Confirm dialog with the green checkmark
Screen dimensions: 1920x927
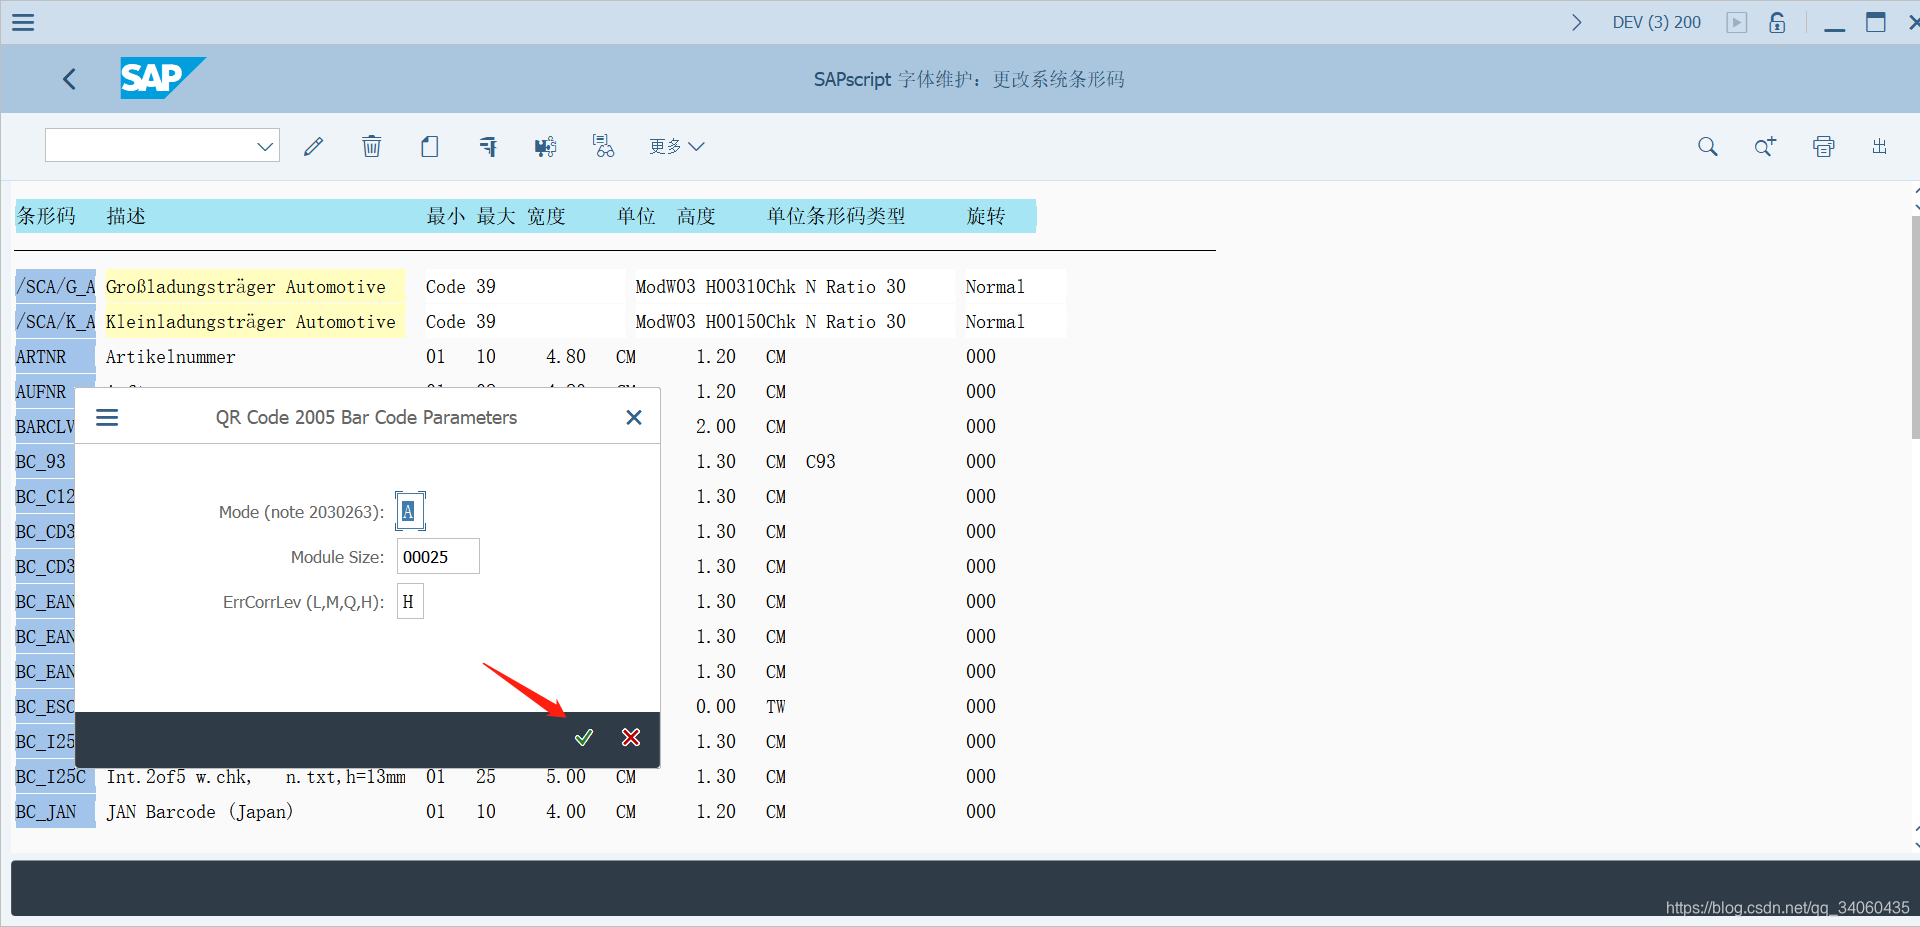tap(584, 737)
